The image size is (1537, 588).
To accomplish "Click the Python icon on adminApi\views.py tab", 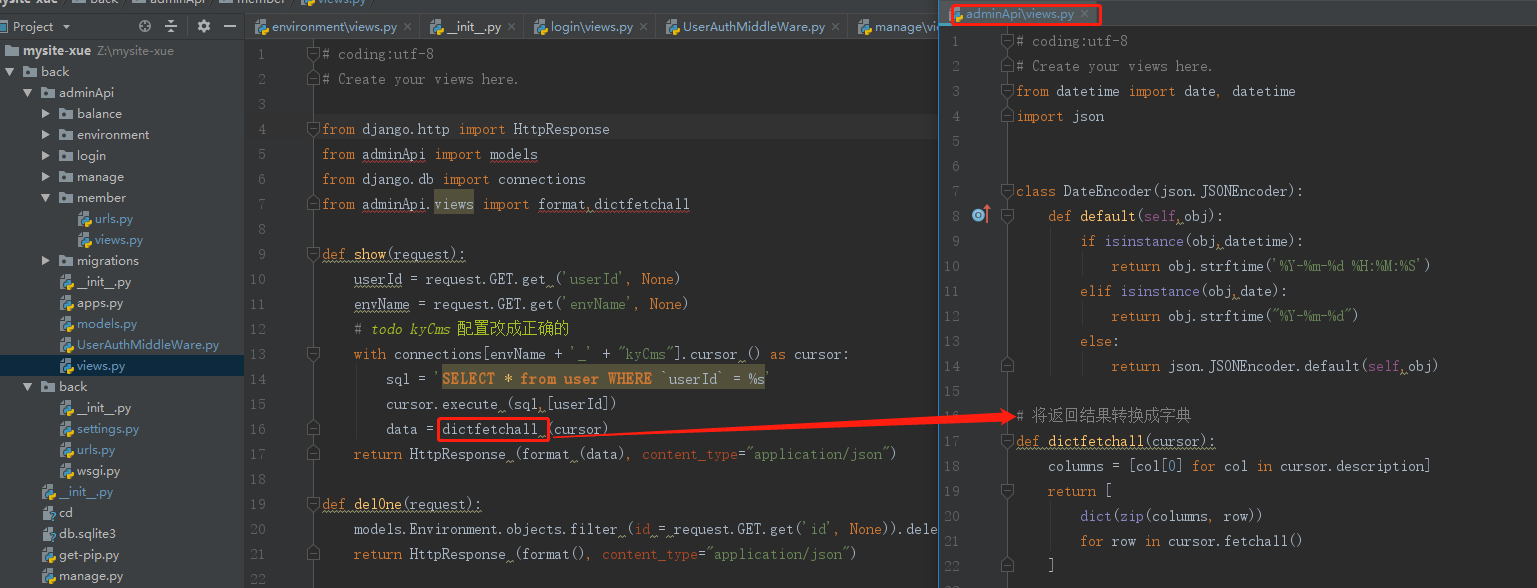I will [x=958, y=14].
